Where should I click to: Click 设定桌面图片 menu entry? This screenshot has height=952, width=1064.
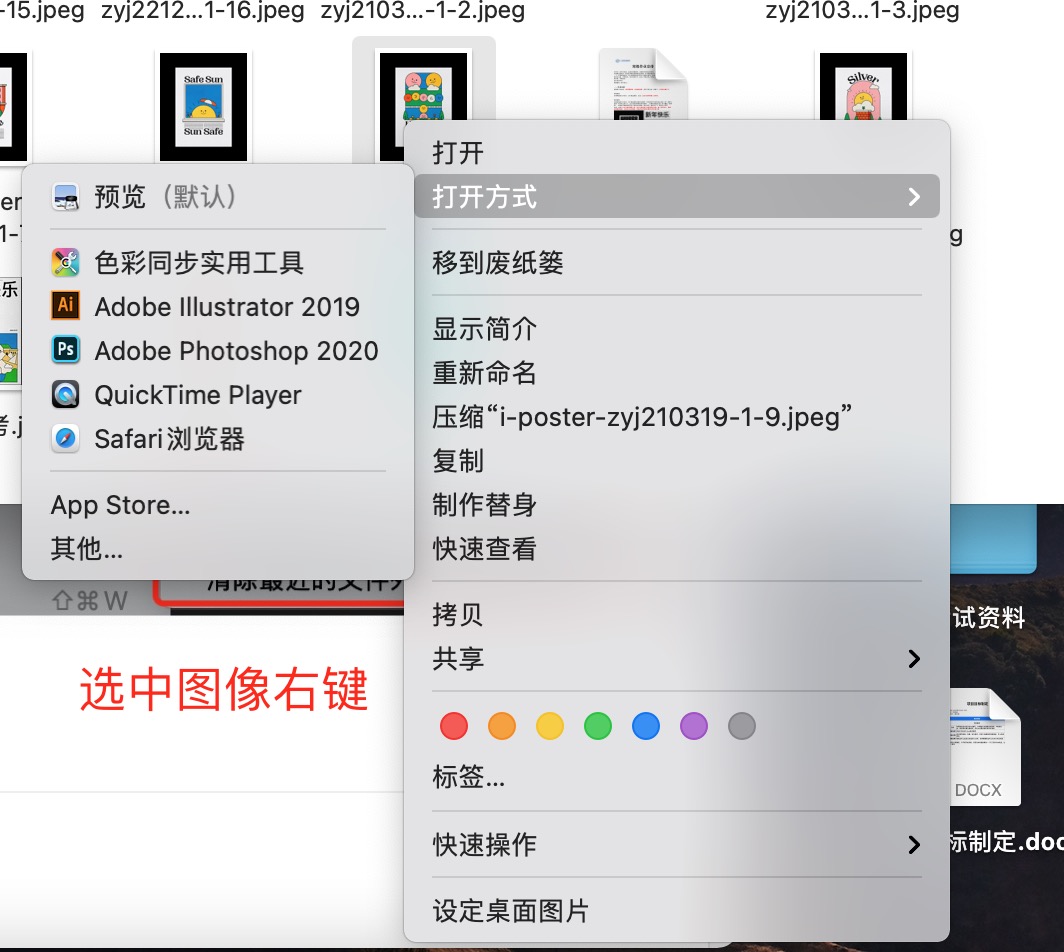(x=510, y=911)
